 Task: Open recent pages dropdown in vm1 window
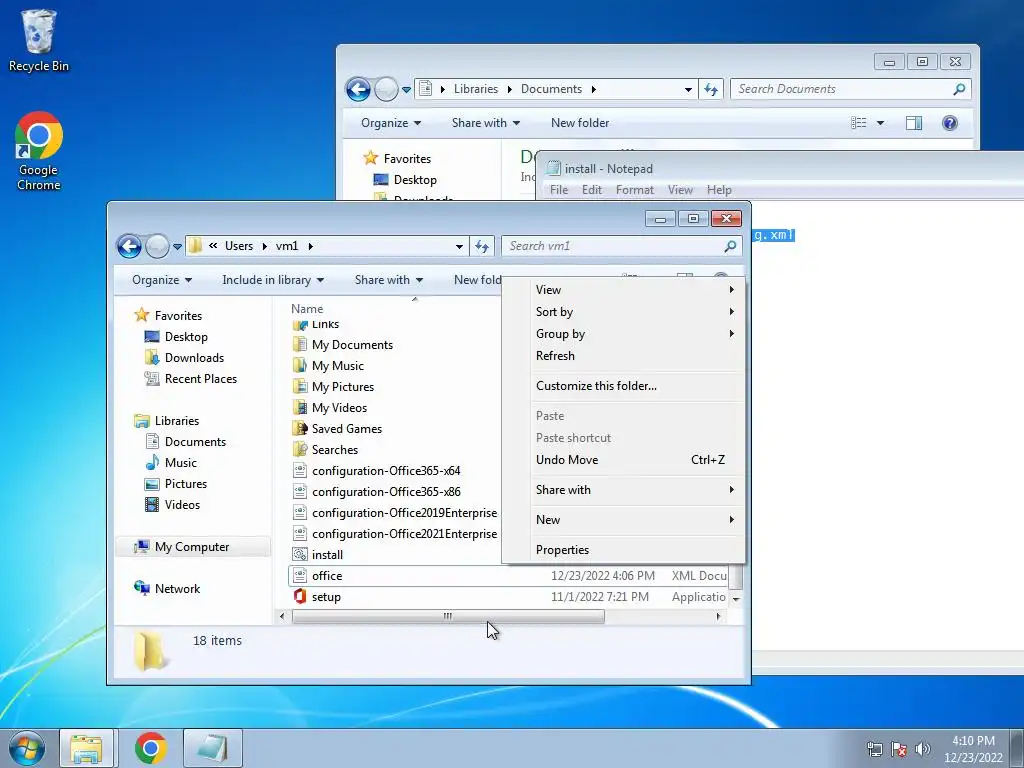point(177,247)
